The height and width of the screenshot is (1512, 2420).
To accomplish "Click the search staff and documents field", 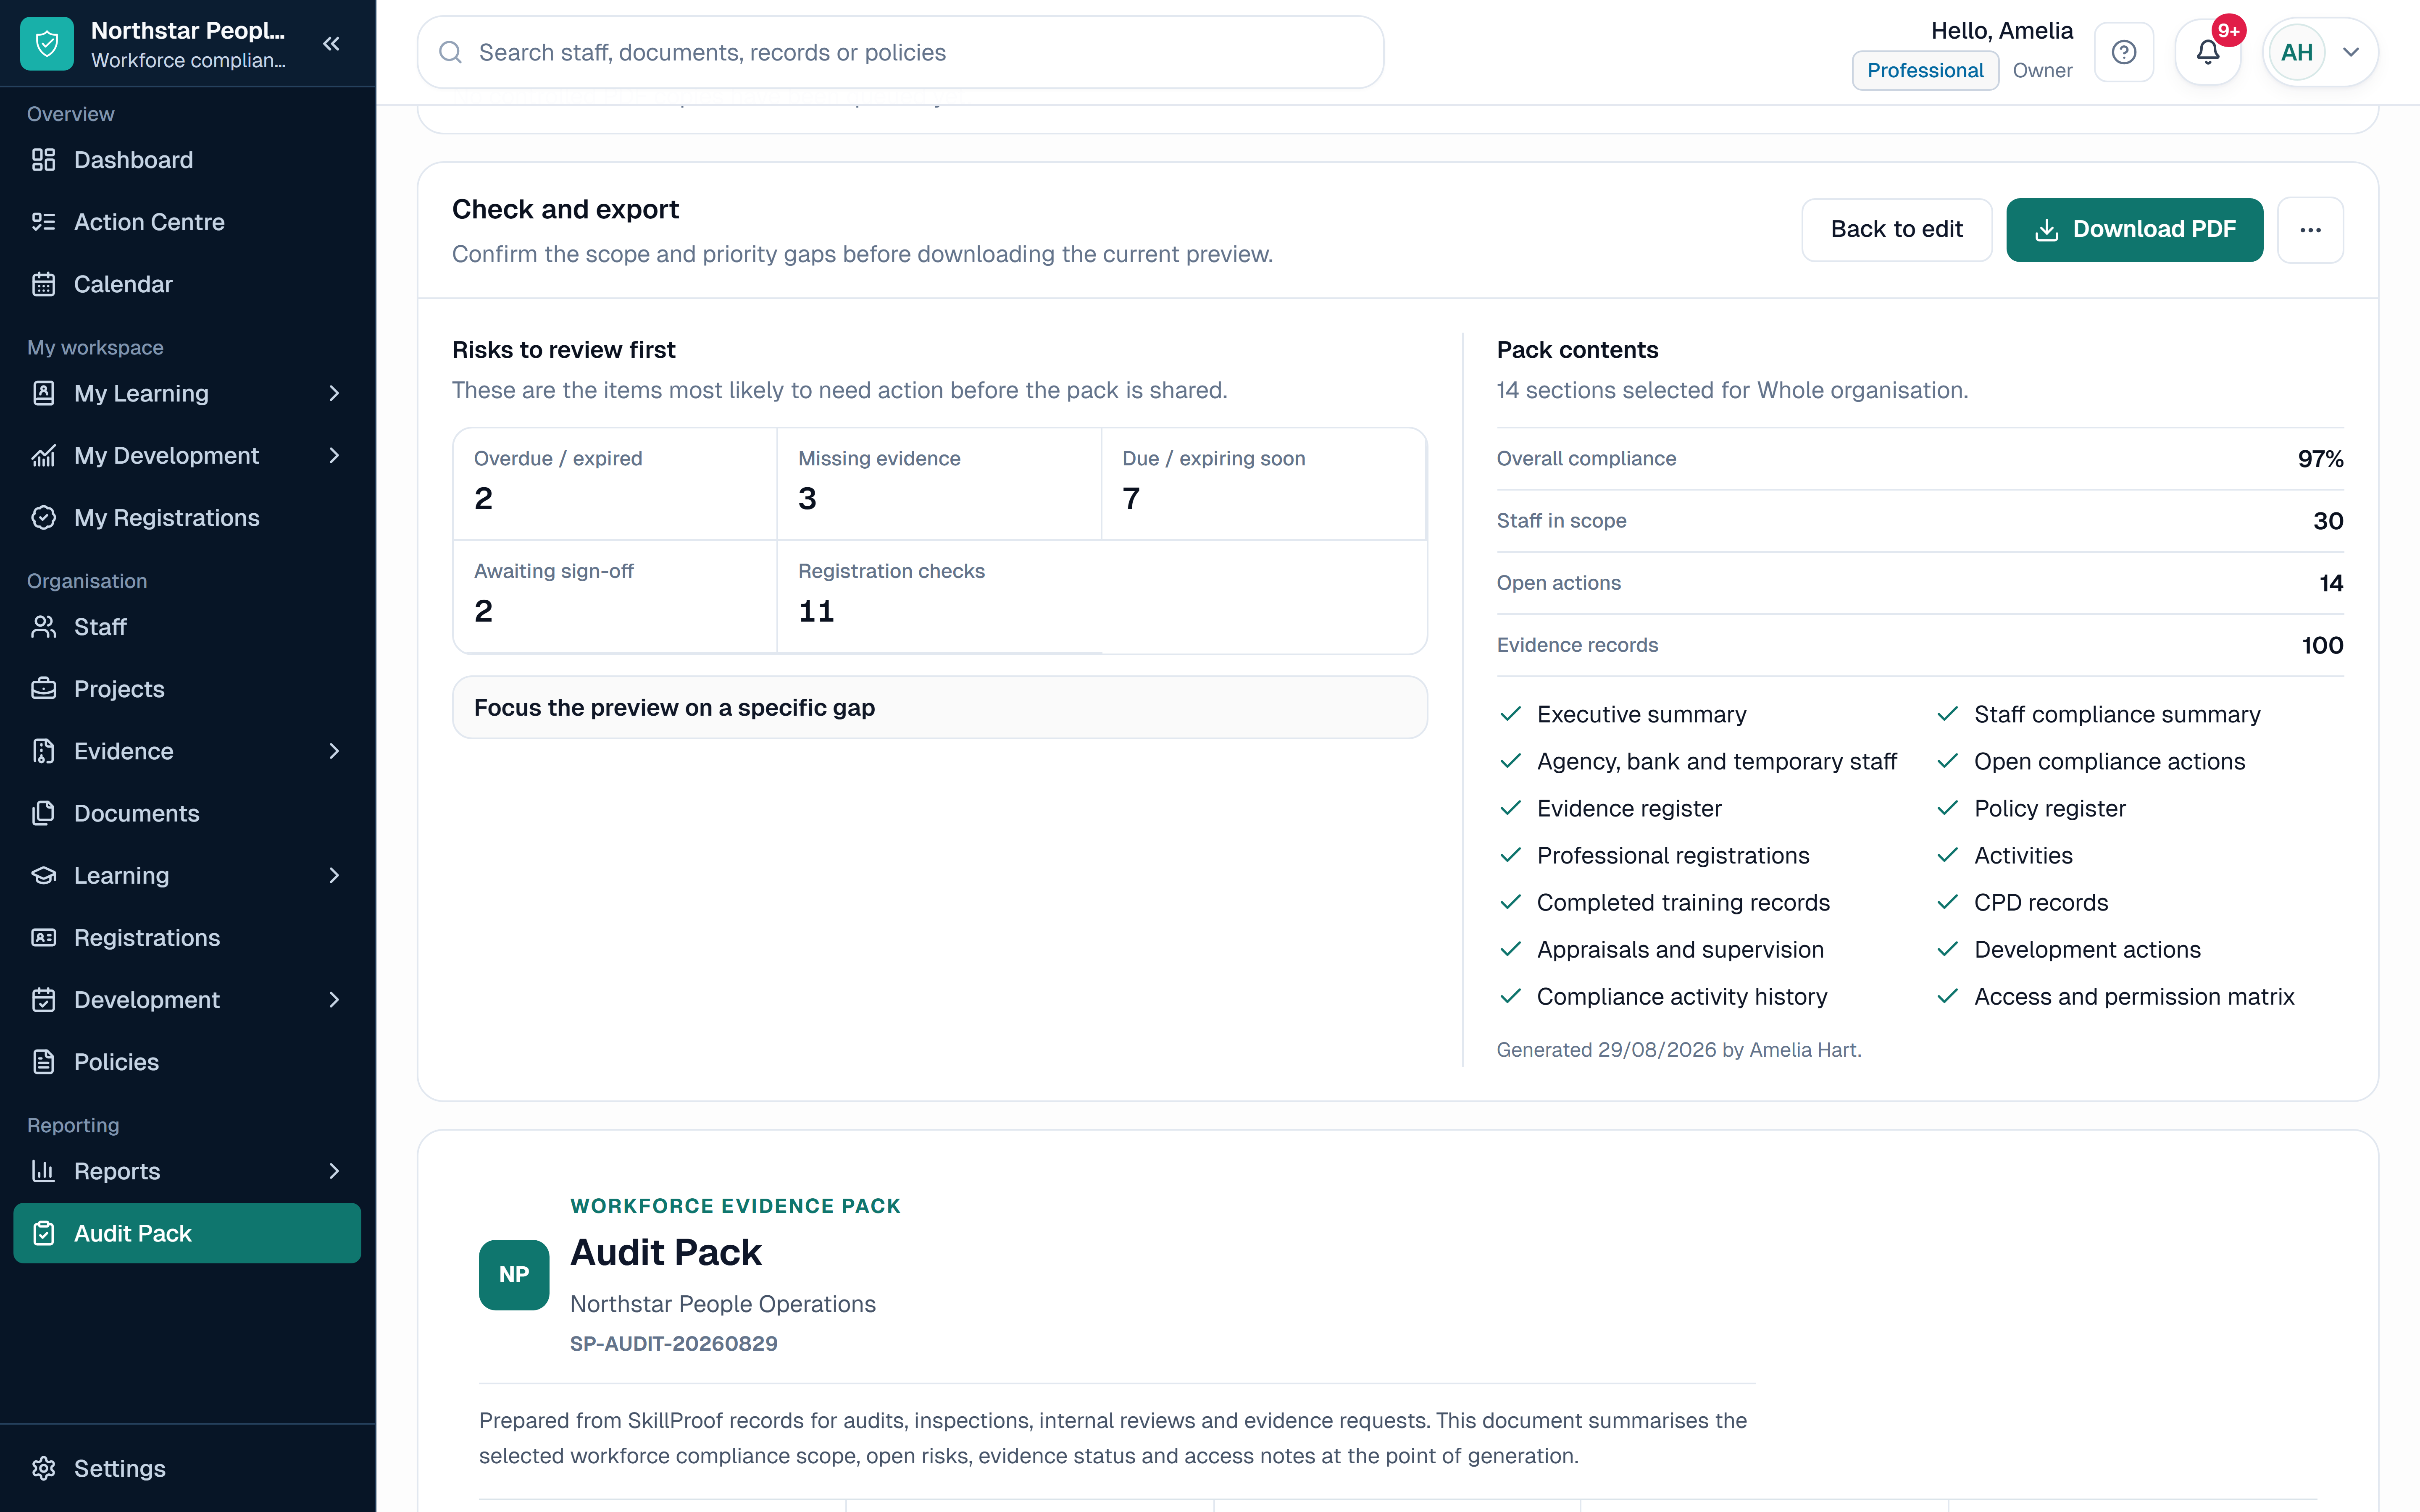I will point(900,52).
